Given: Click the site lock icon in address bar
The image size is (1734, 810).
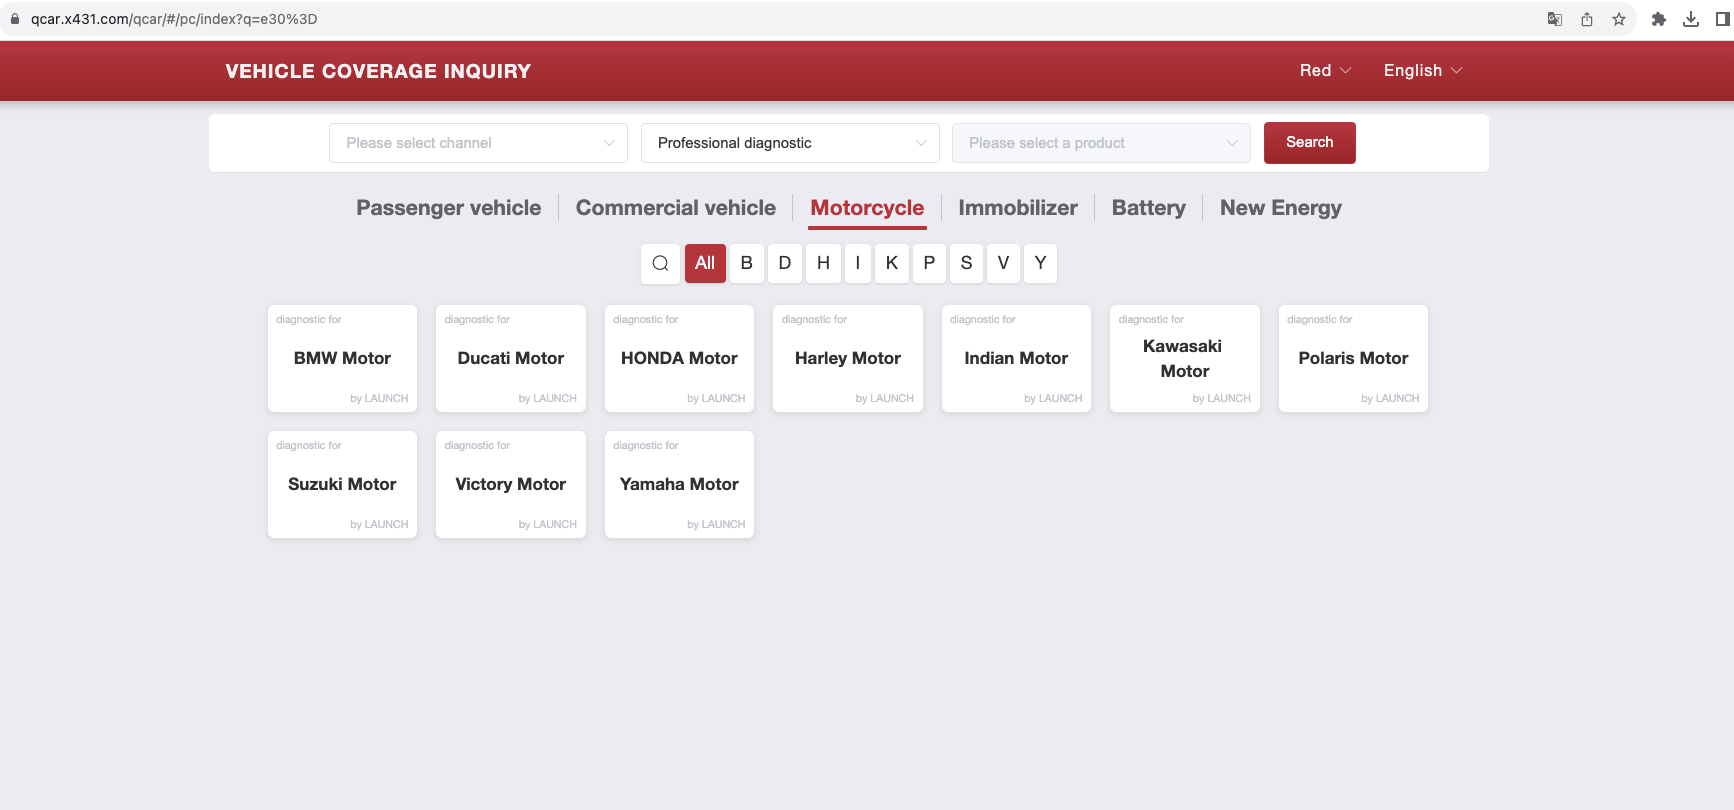Looking at the screenshot, I should [15, 19].
